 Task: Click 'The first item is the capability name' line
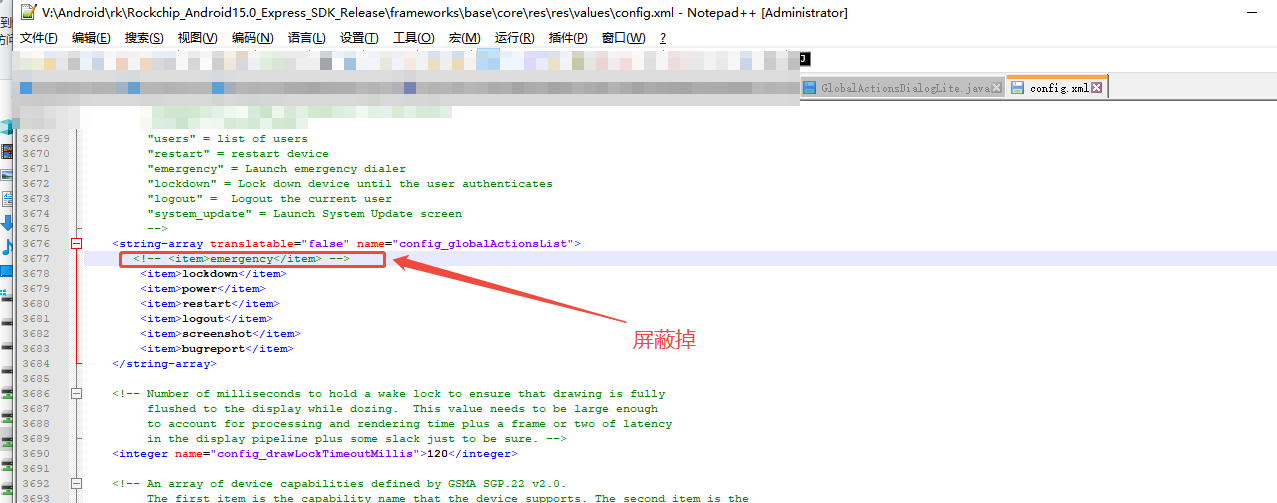[x=448, y=497]
